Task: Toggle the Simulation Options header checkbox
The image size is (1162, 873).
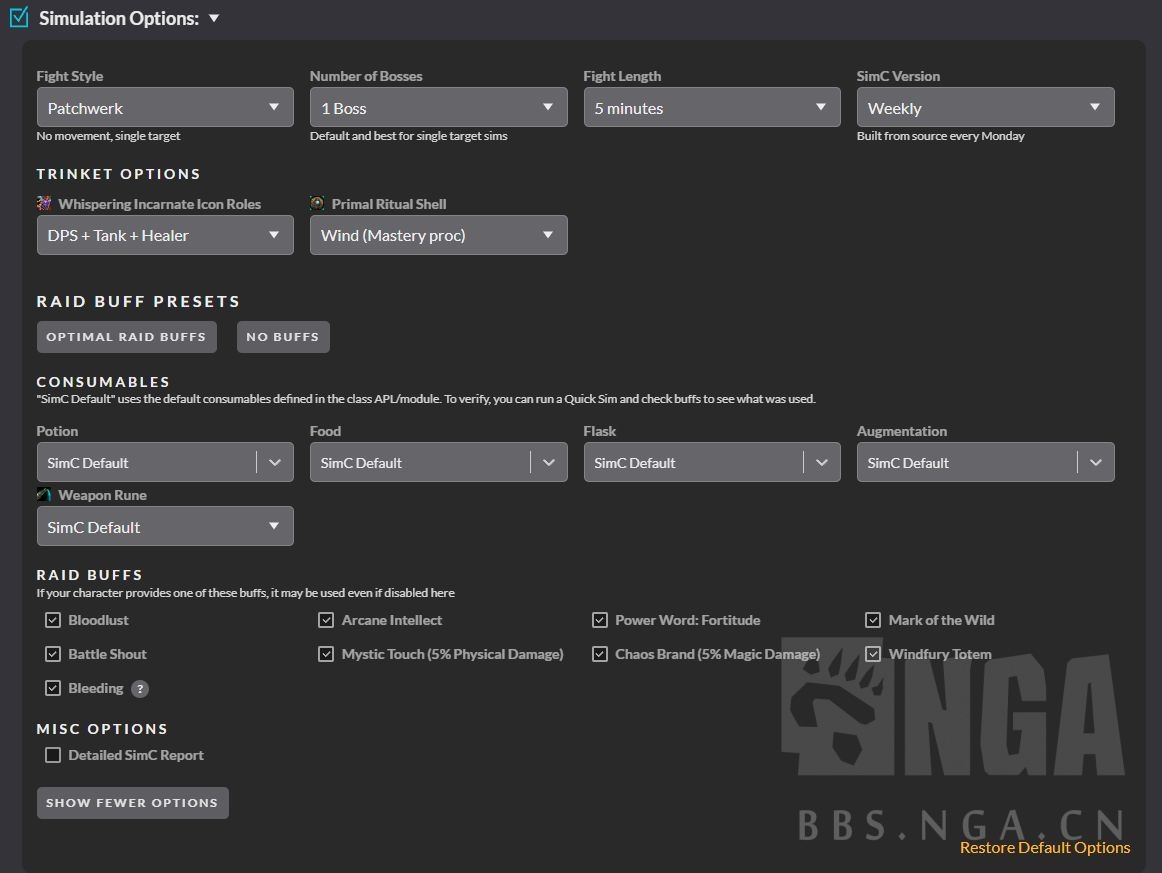Action: (19, 18)
